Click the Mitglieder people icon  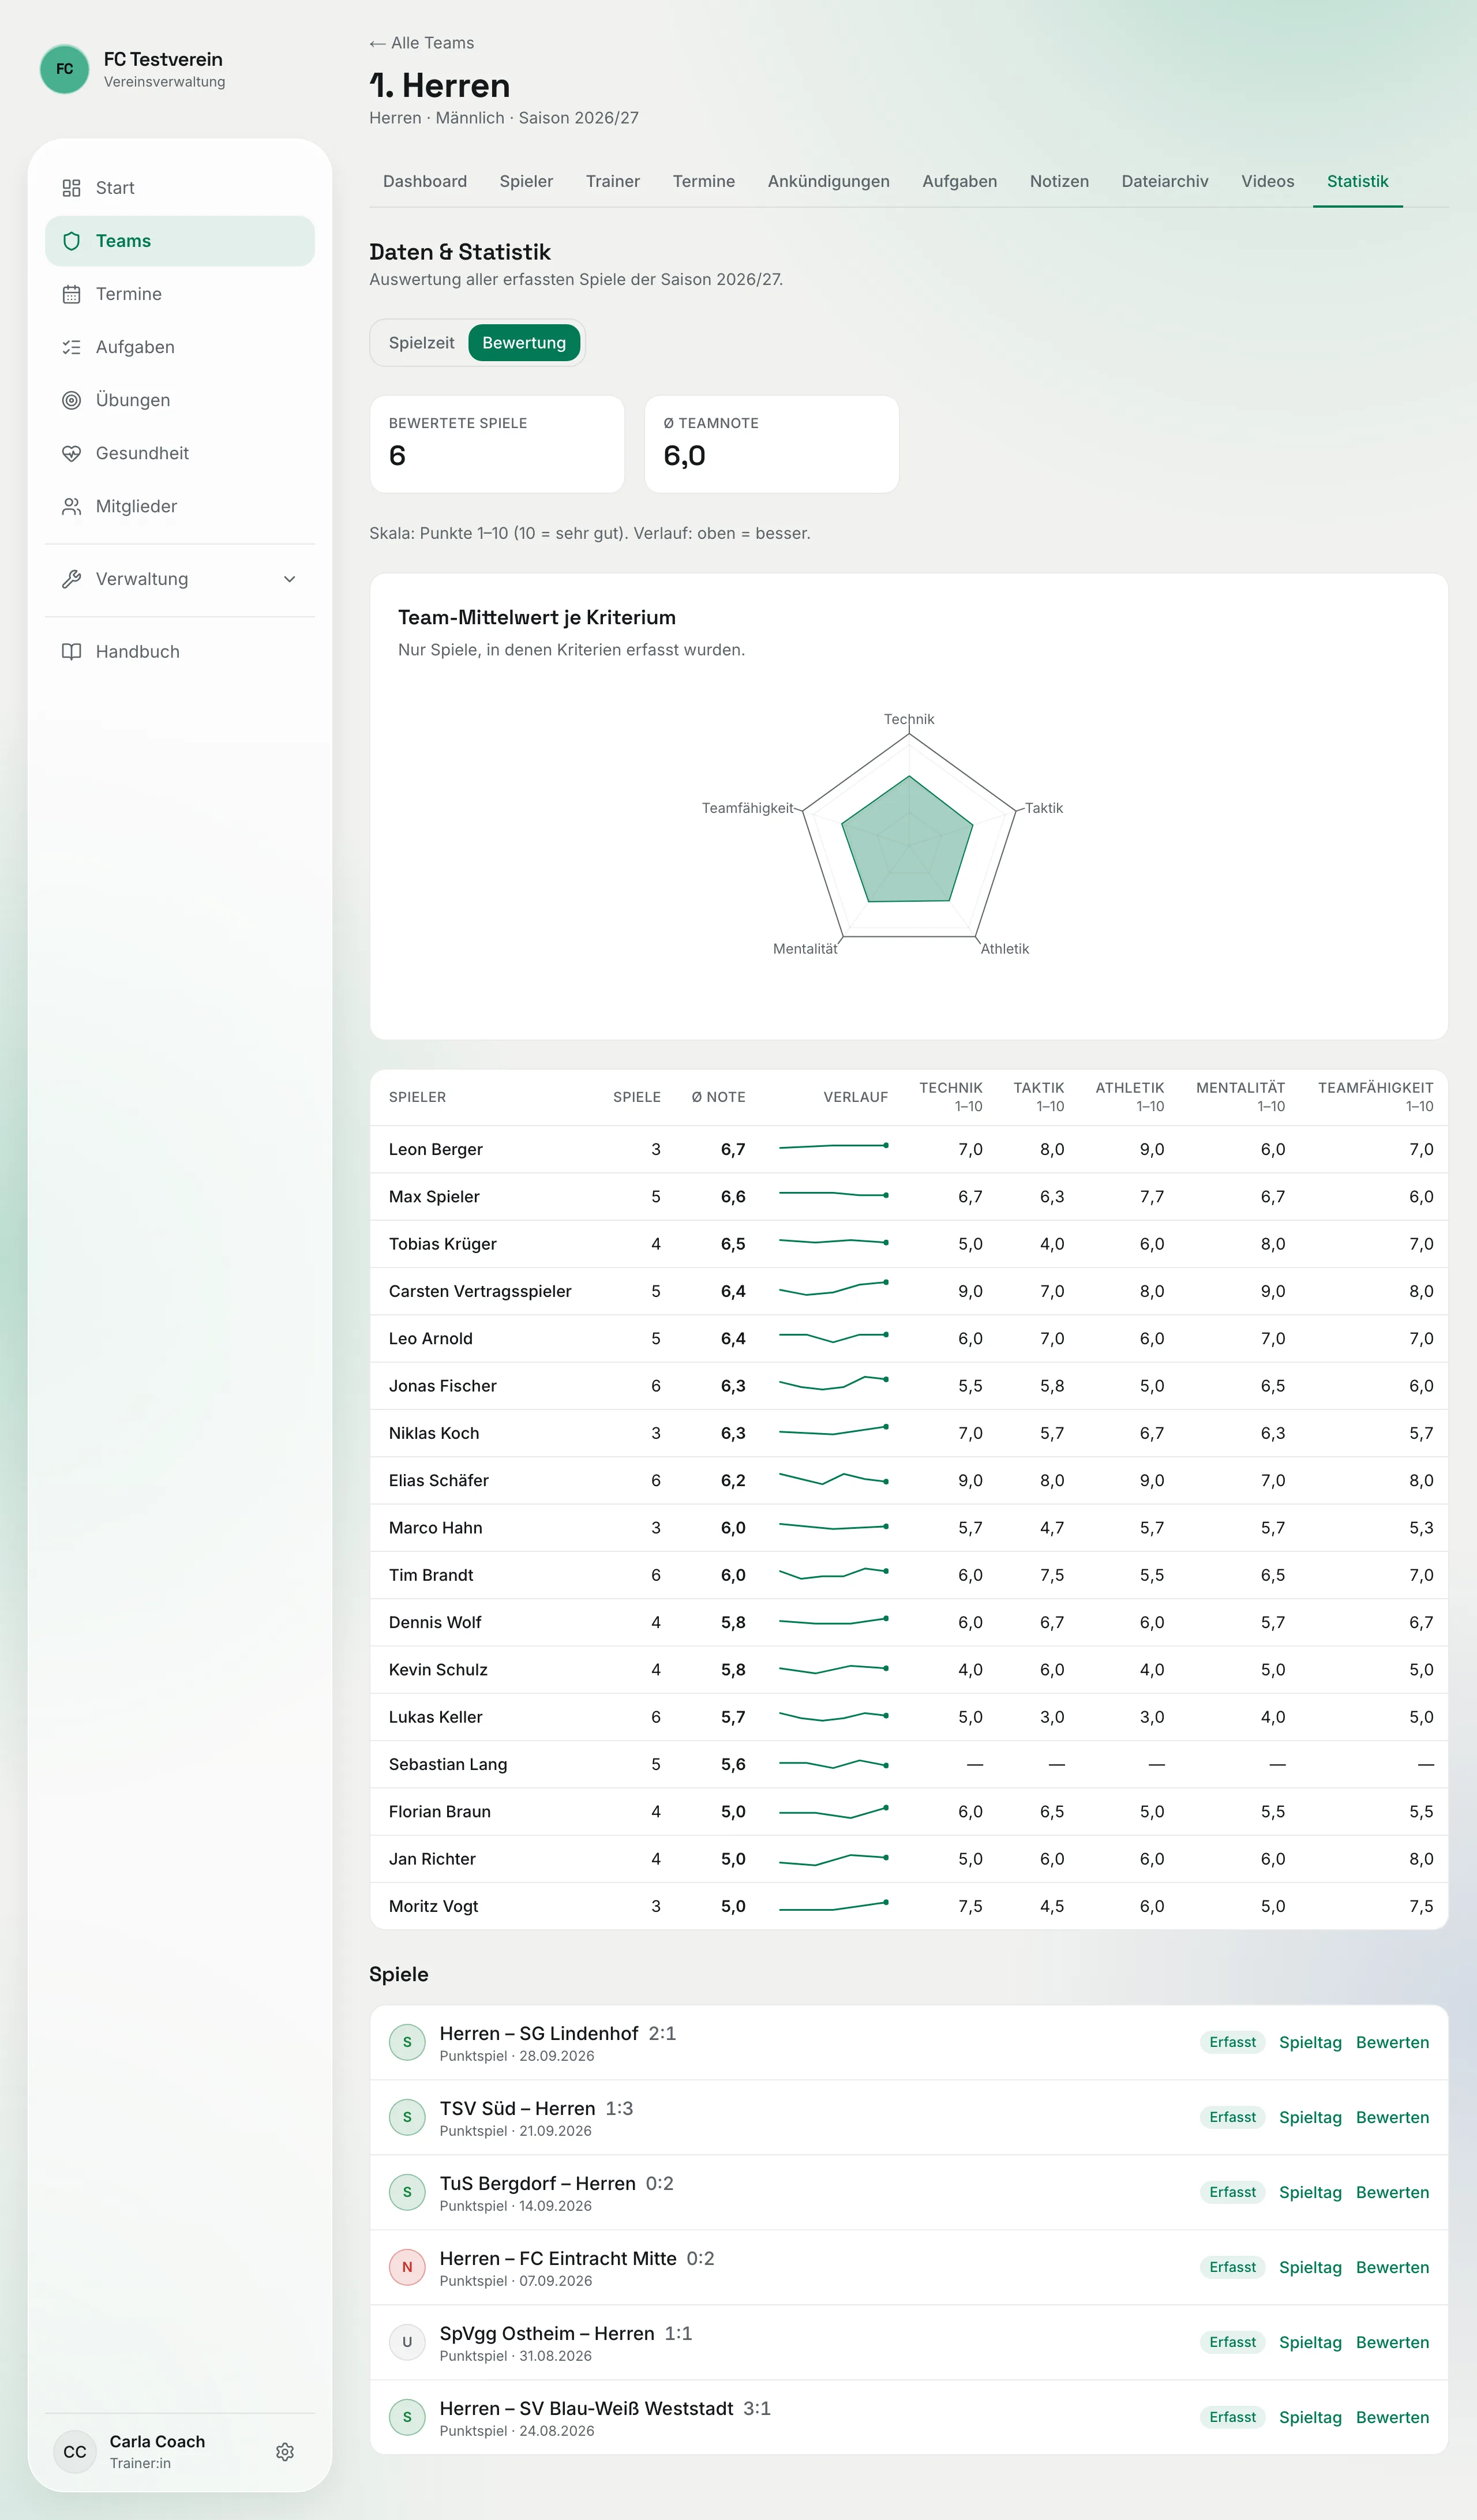tap(71, 506)
